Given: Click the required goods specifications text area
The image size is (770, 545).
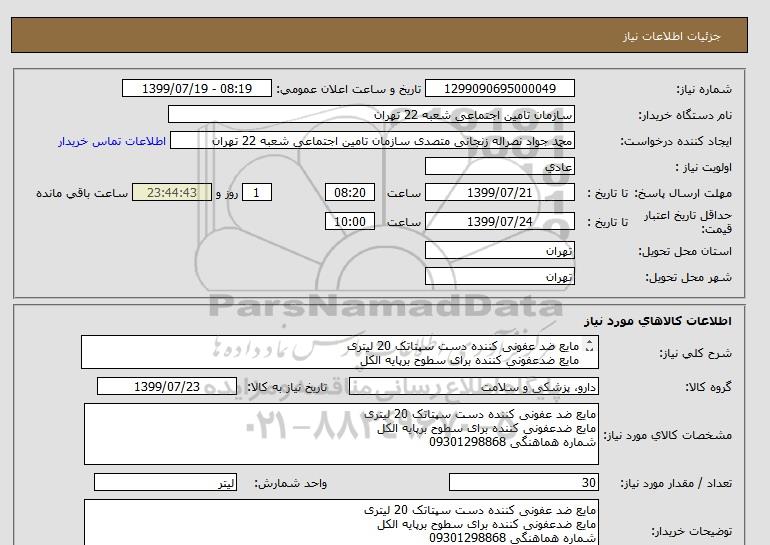Looking at the screenshot, I should click(341, 434).
